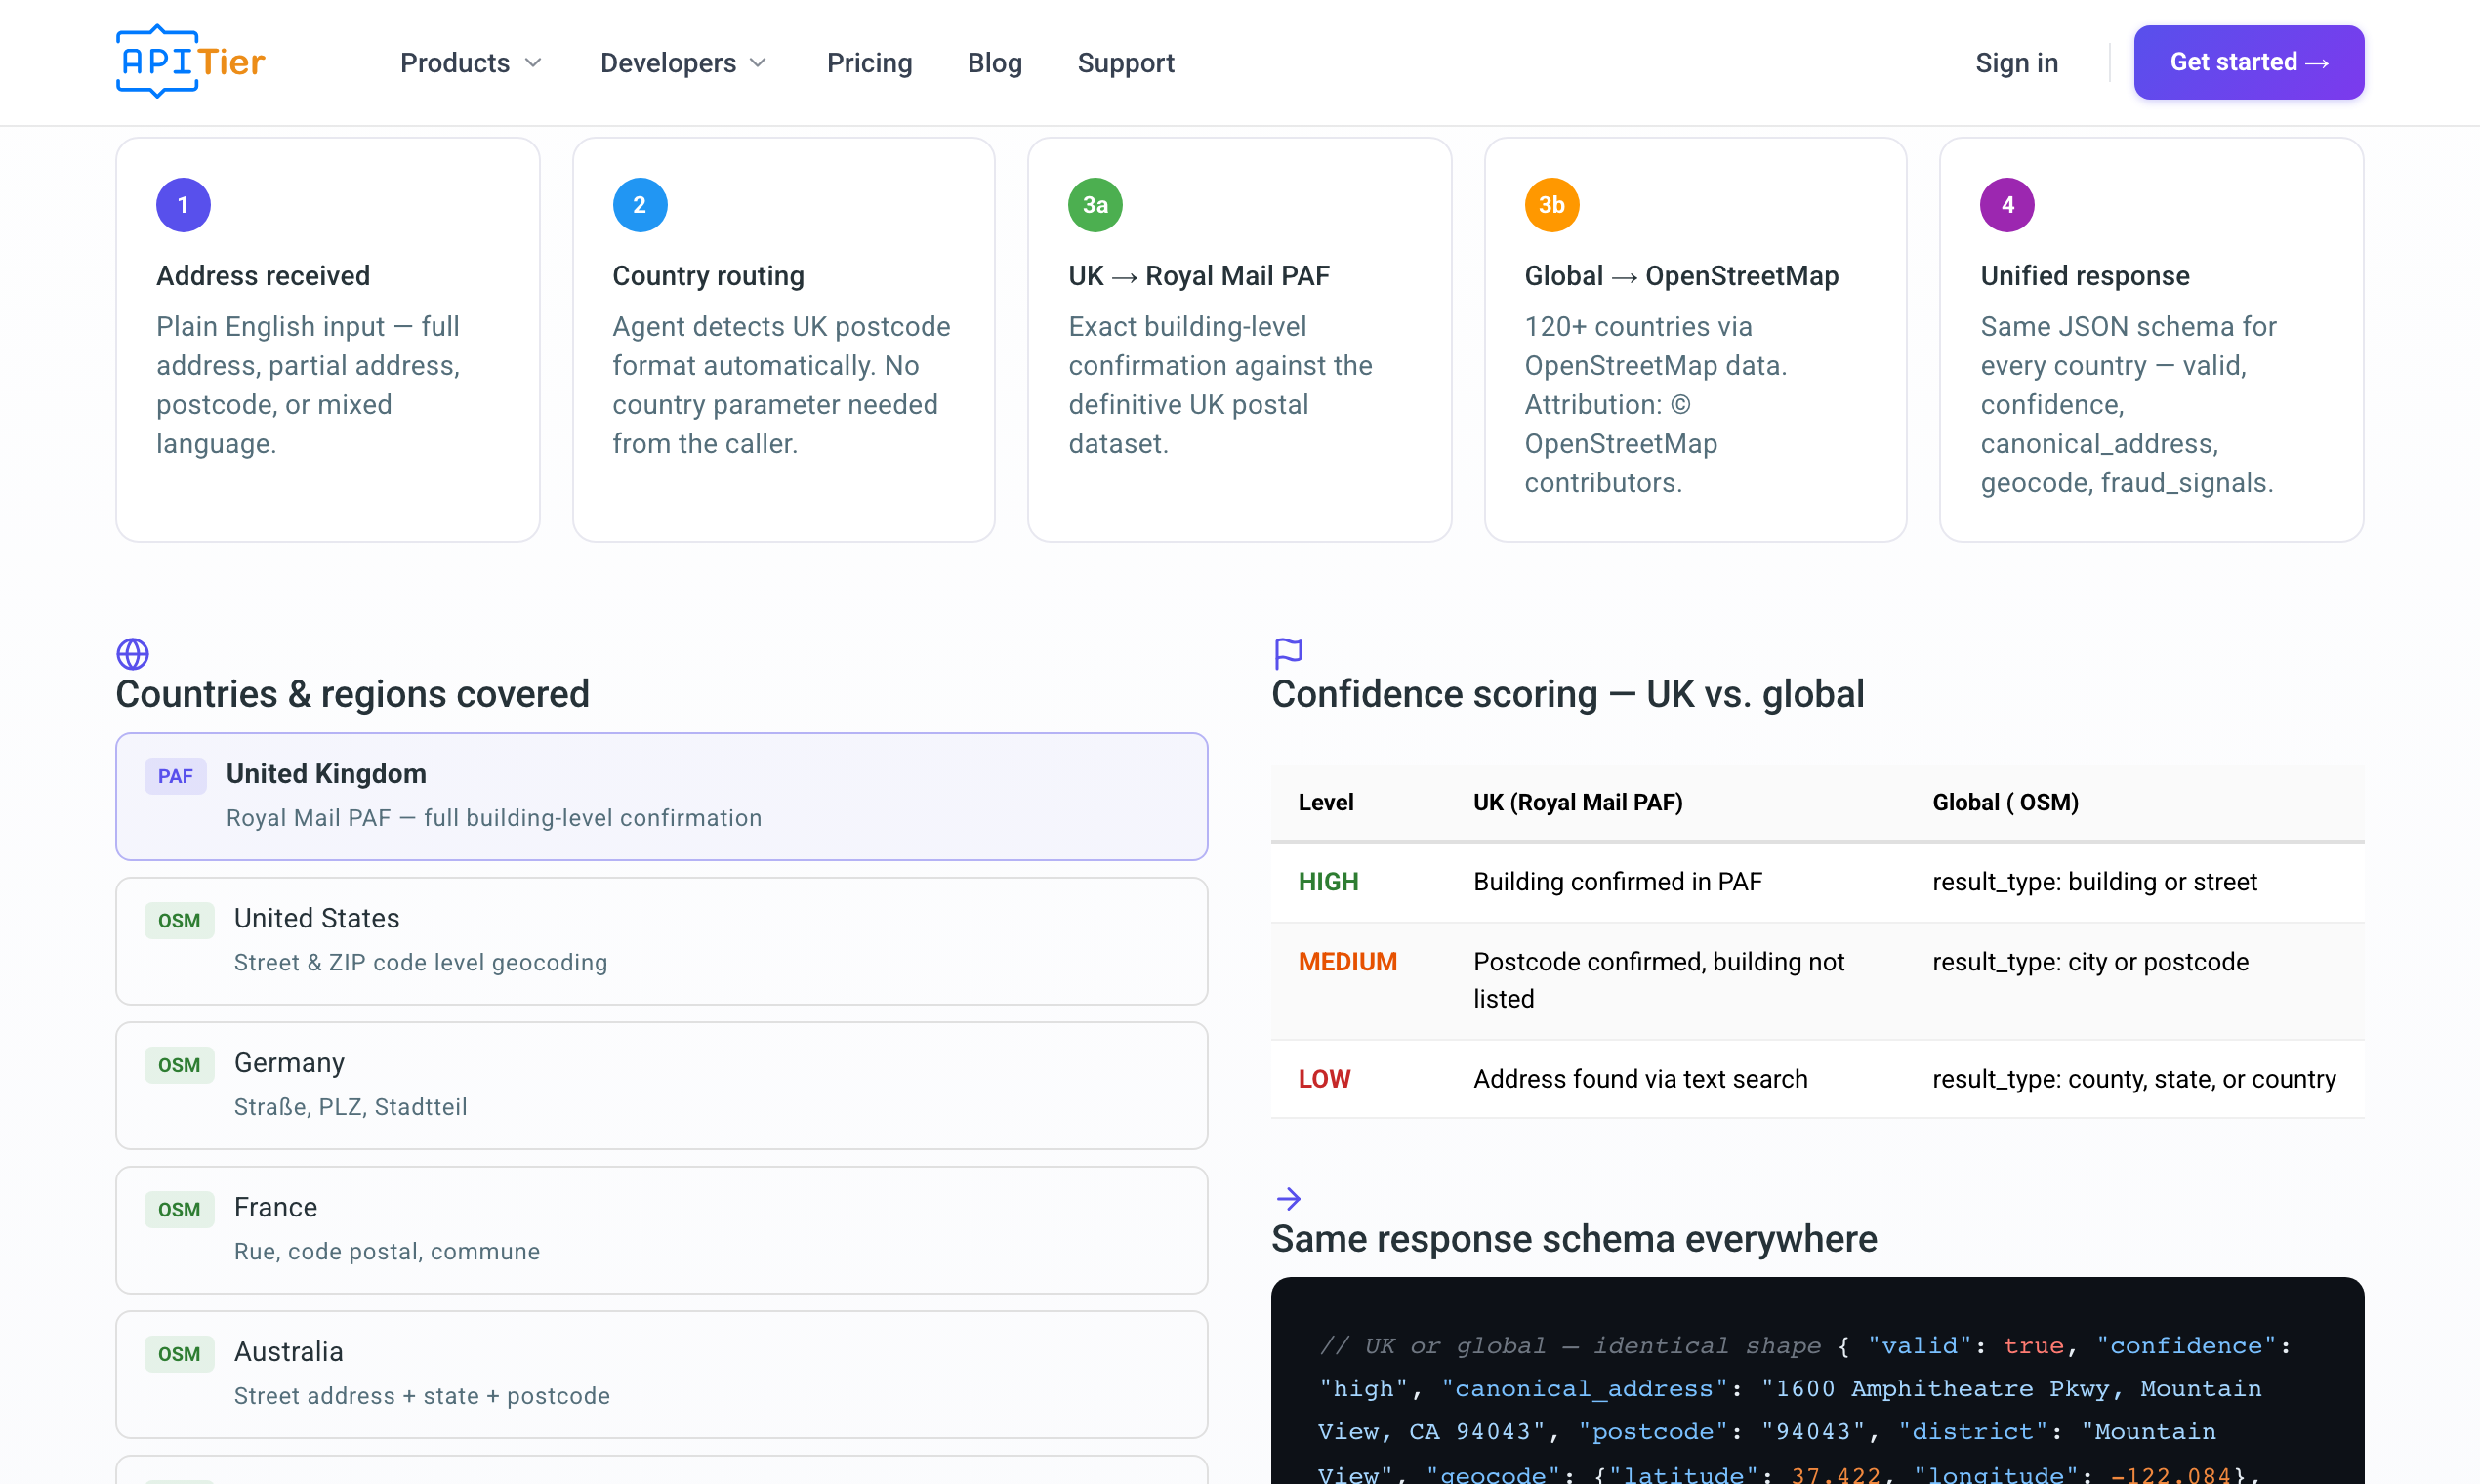Expand the Developers dropdown menu
This screenshot has width=2480, height=1484.
point(684,63)
